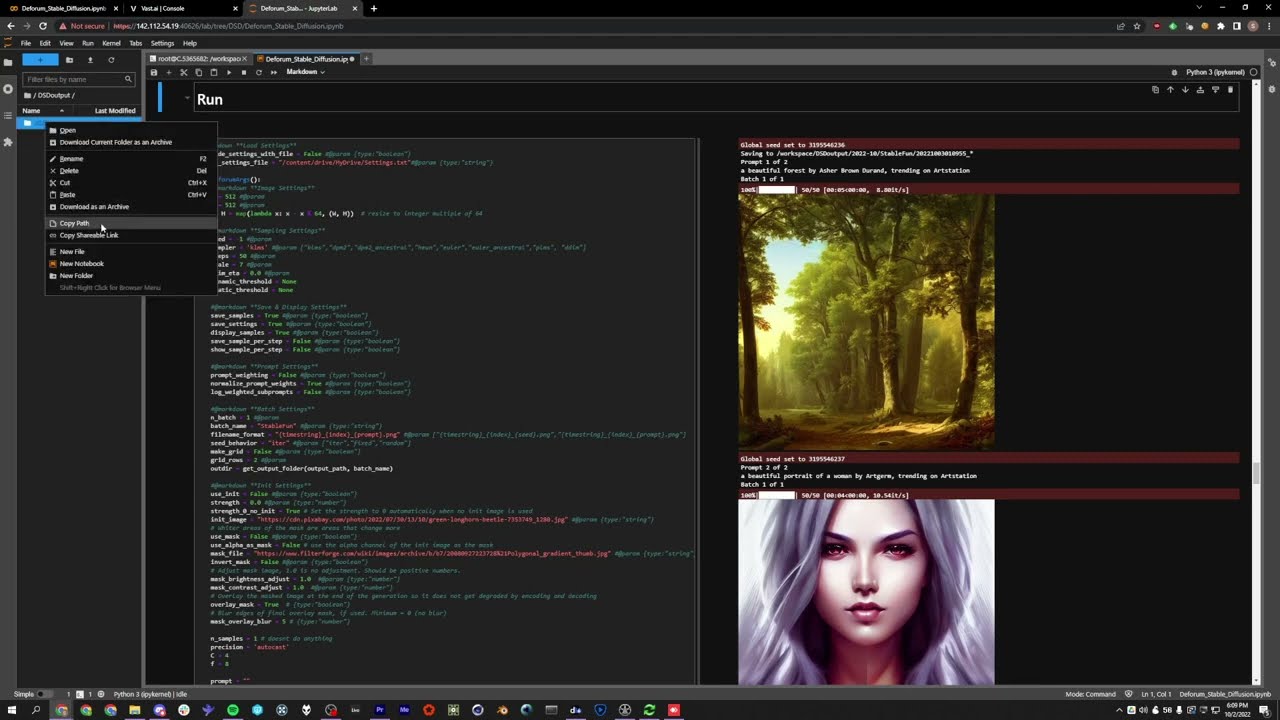Viewport: 1280px width, 720px height.
Task: Move the cell up arrow icon
Action: point(1170,90)
